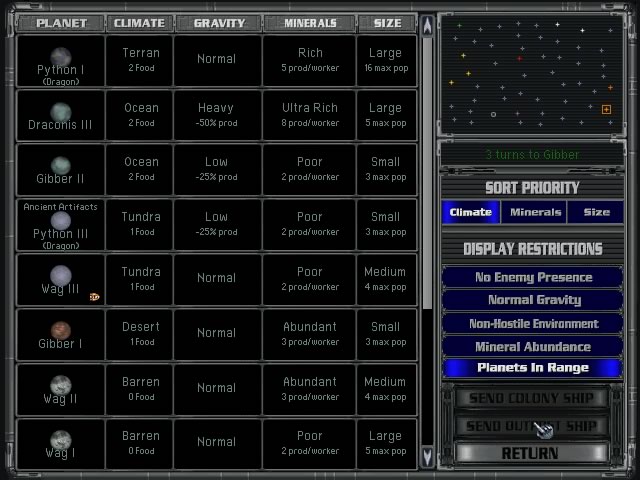This screenshot has height=480, width=640.
Task: Click Send Outpost Ship button
Action: pyautogui.click(x=531, y=426)
